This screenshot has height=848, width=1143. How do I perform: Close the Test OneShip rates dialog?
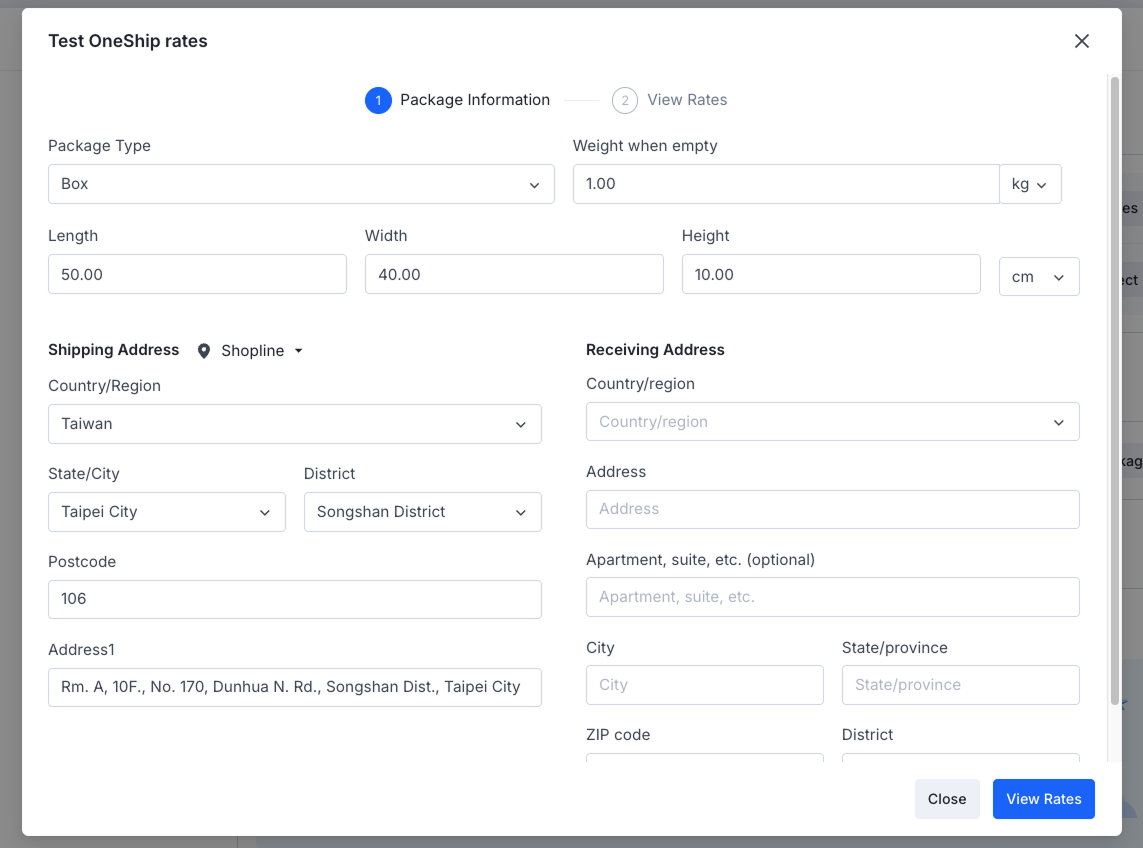pyautogui.click(x=1081, y=41)
